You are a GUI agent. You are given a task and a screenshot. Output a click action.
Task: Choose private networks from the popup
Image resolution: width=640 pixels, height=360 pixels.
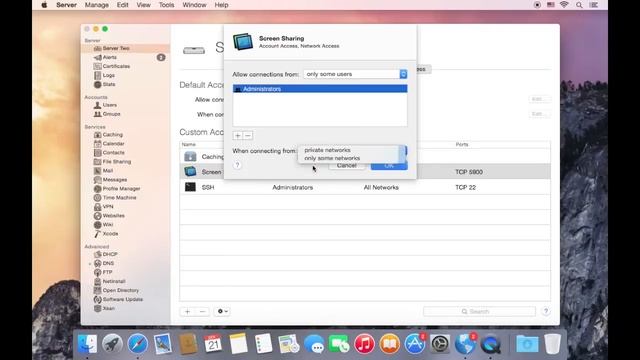pos(327,150)
